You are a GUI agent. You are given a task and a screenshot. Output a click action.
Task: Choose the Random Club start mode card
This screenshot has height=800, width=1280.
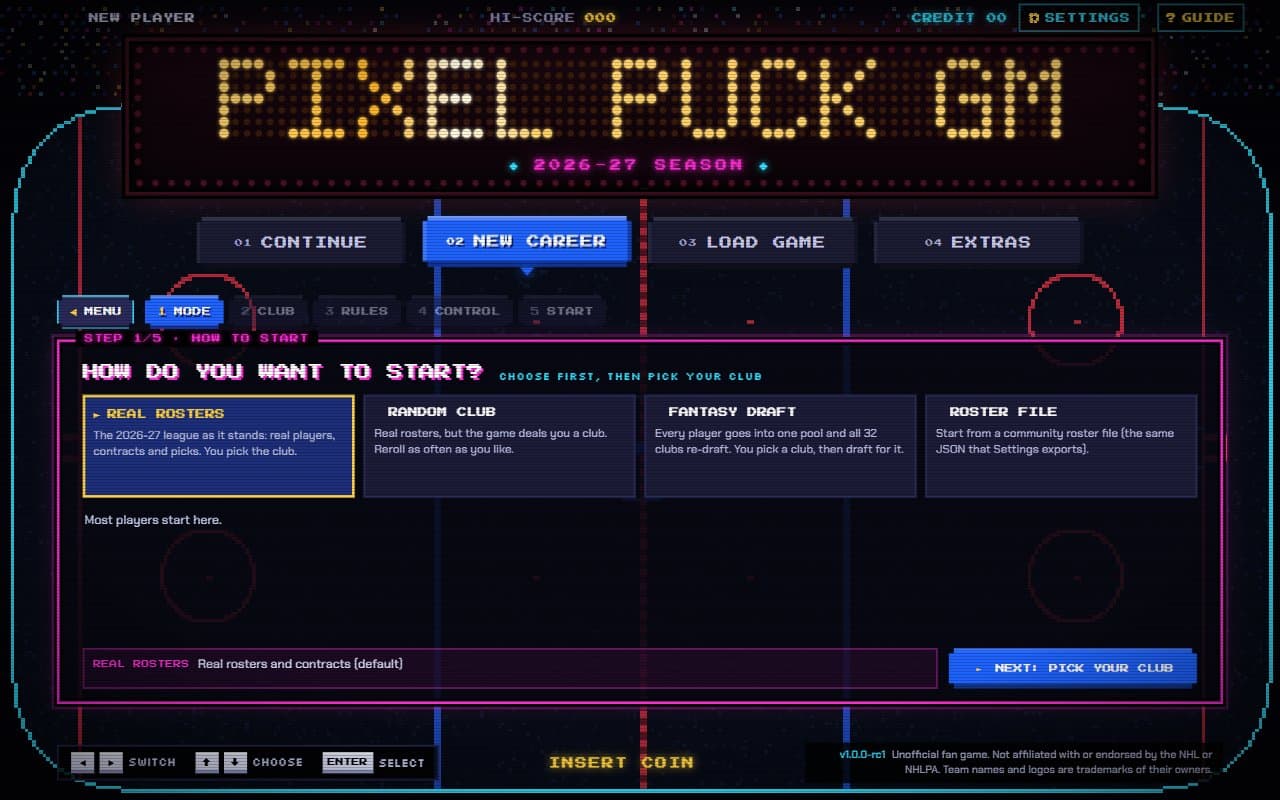pyautogui.click(x=499, y=446)
